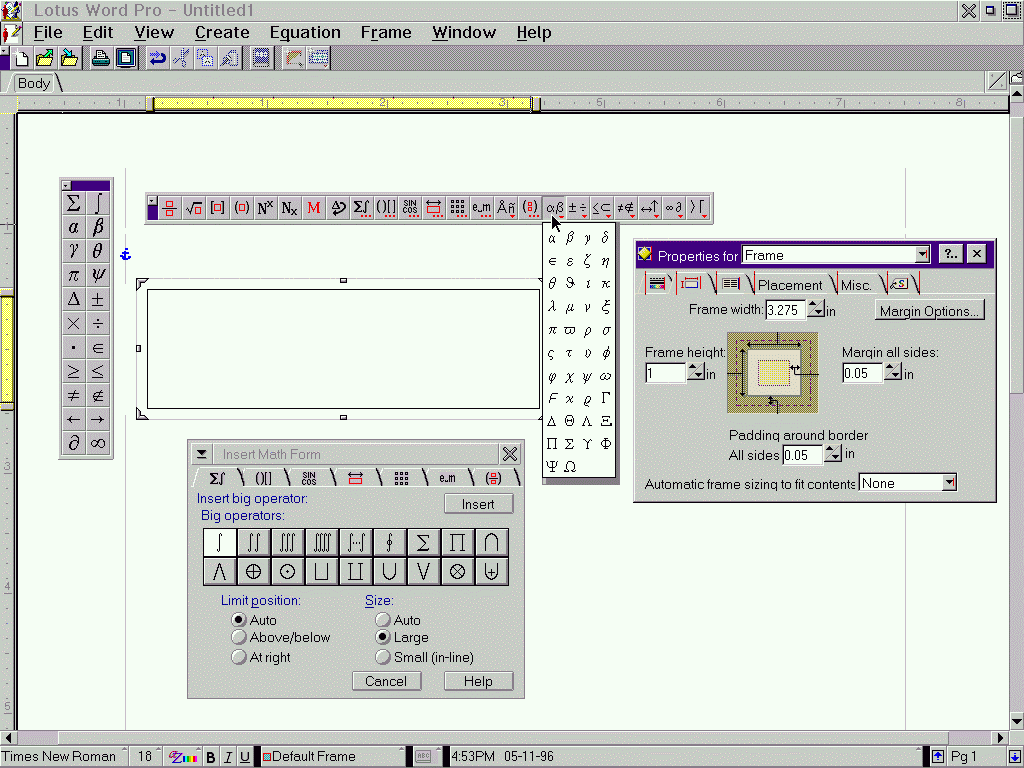Select the summation Sigma big operator
This screenshot has height=768, width=1024.
(x=423, y=543)
